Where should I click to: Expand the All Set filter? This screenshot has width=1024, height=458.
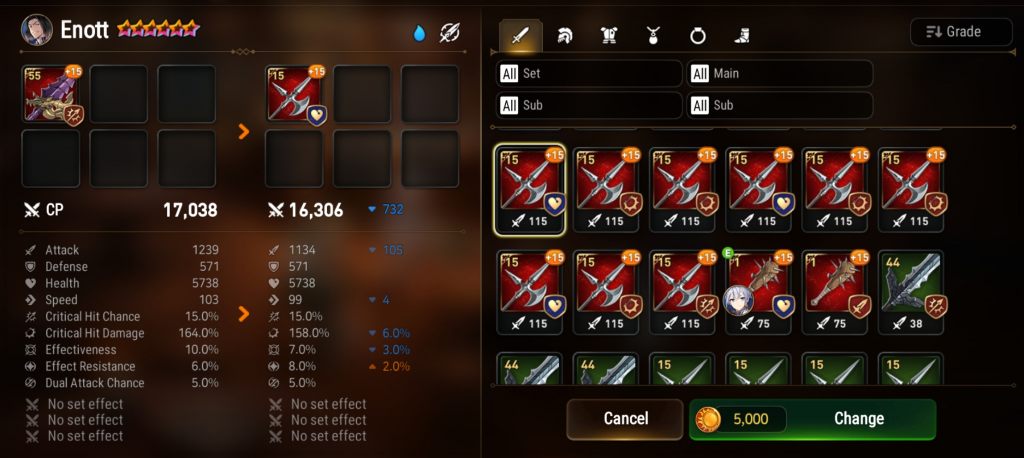click(x=589, y=73)
